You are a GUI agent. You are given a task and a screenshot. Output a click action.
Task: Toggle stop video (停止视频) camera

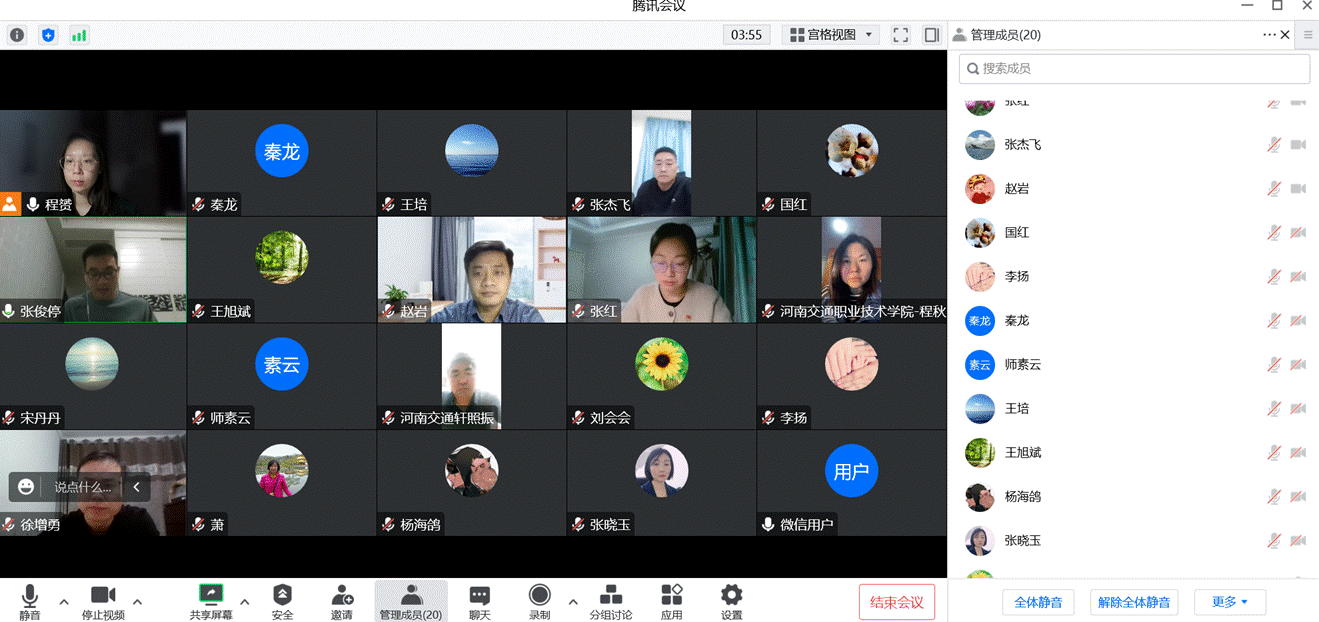tap(103, 596)
